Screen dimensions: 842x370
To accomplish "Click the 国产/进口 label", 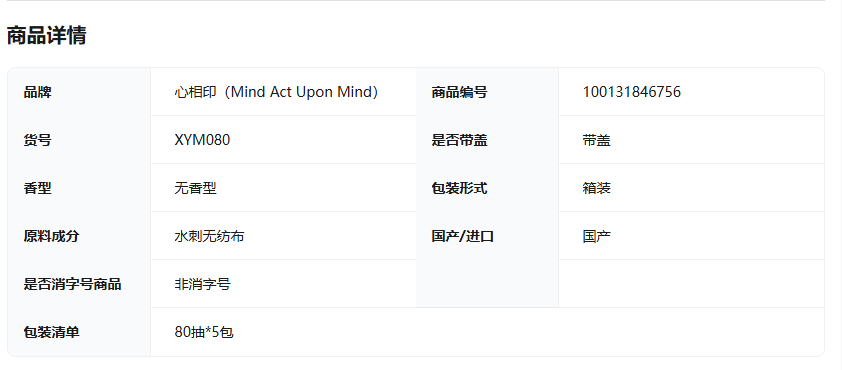I will [462, 236].
